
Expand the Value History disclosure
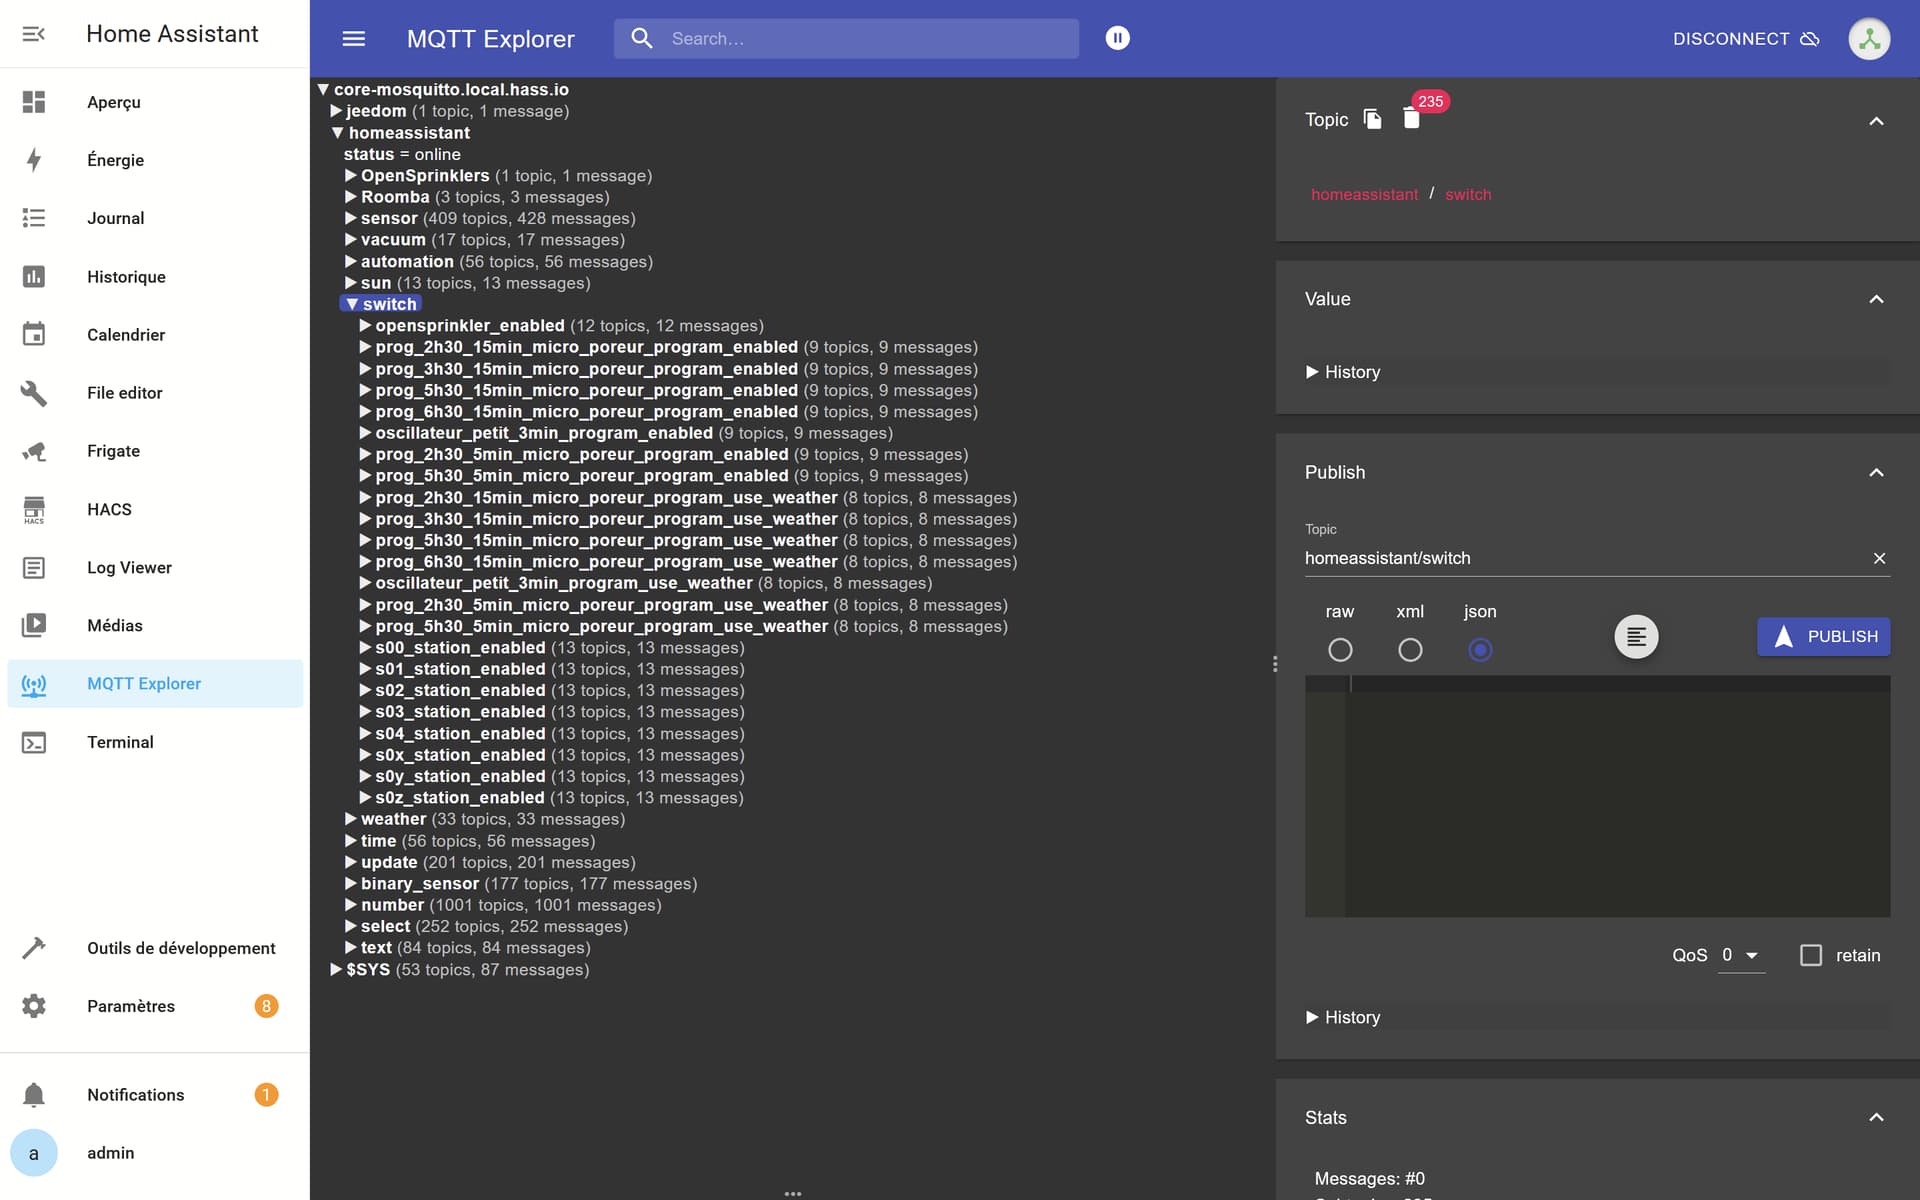[x=1343, y=372]
